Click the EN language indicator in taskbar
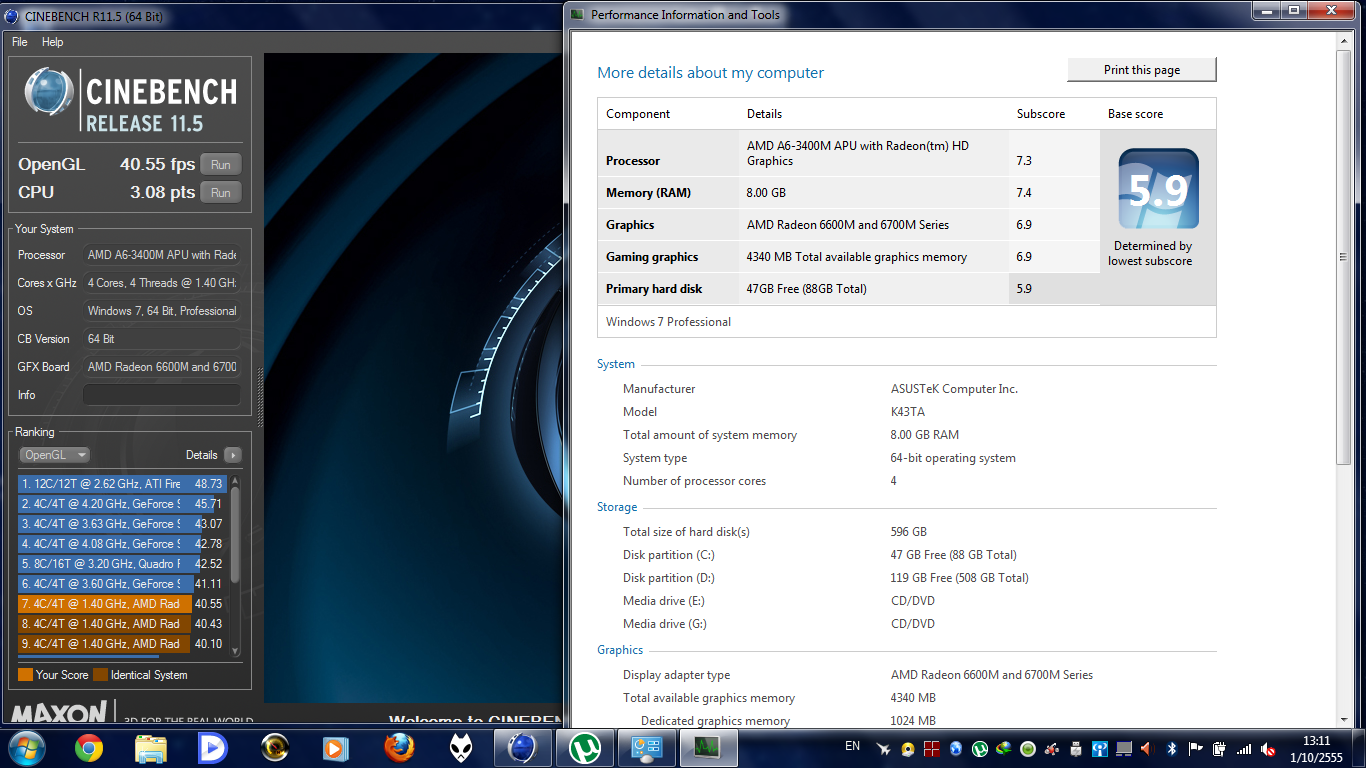The height and width of the screenshot is (768, 1366). [852, 746]
